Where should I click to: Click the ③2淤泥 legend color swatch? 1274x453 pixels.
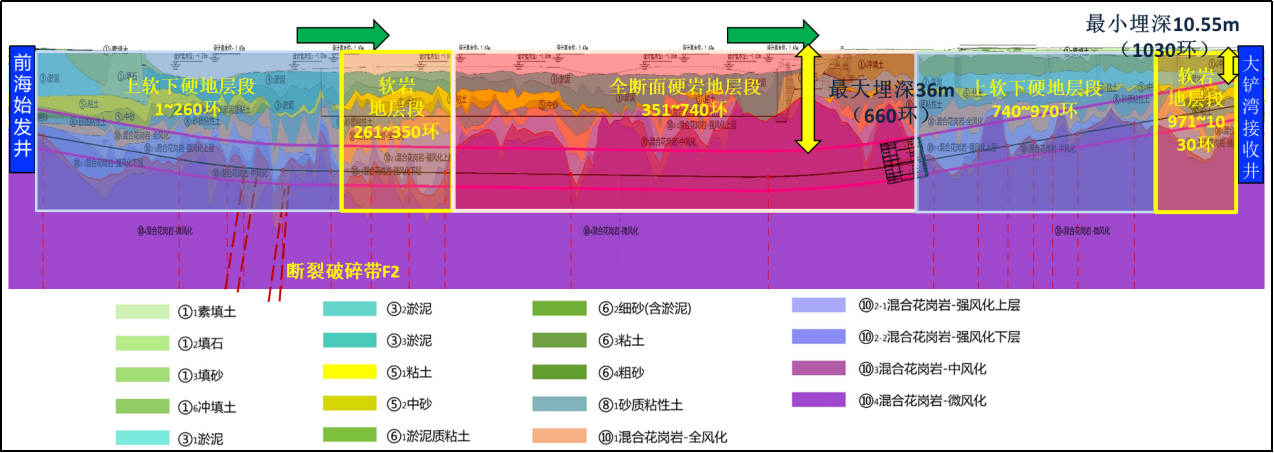pyautogui.click(x=351, y=309)
